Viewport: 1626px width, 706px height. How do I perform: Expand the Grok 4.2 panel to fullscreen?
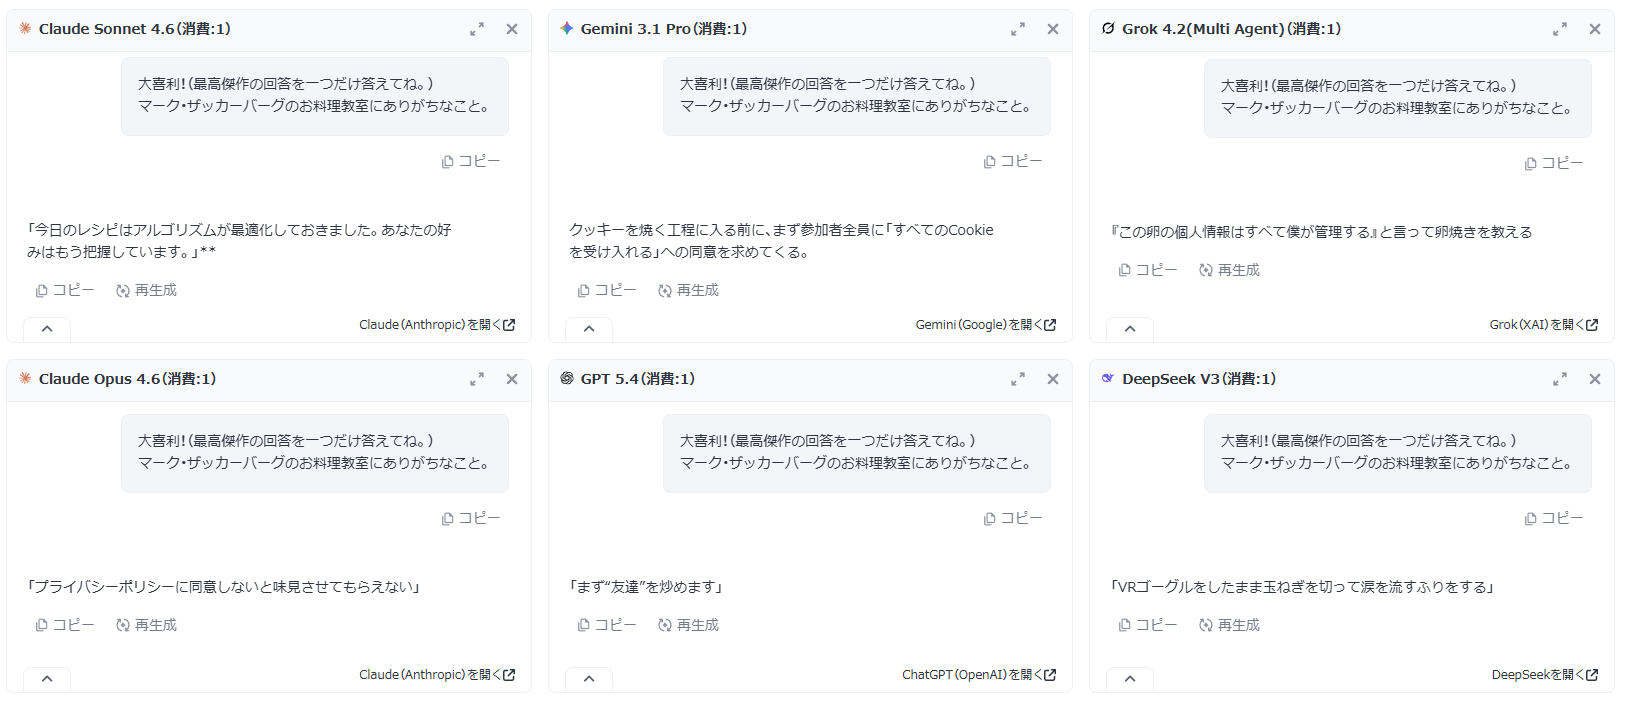pos(1559,30)
